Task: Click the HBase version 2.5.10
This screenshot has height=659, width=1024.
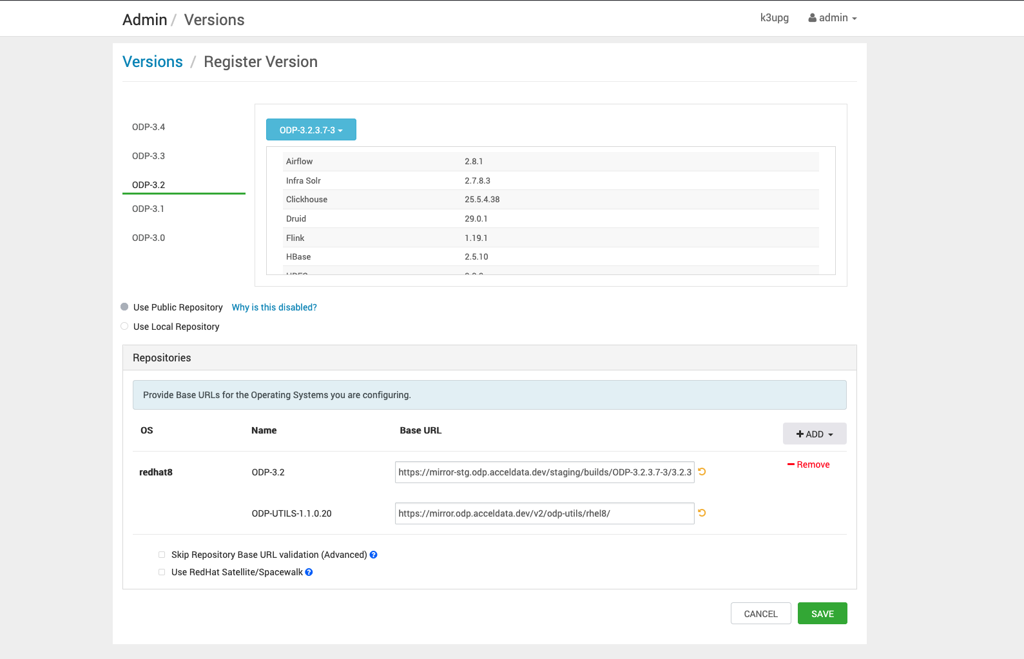Action: coord(476,257)
